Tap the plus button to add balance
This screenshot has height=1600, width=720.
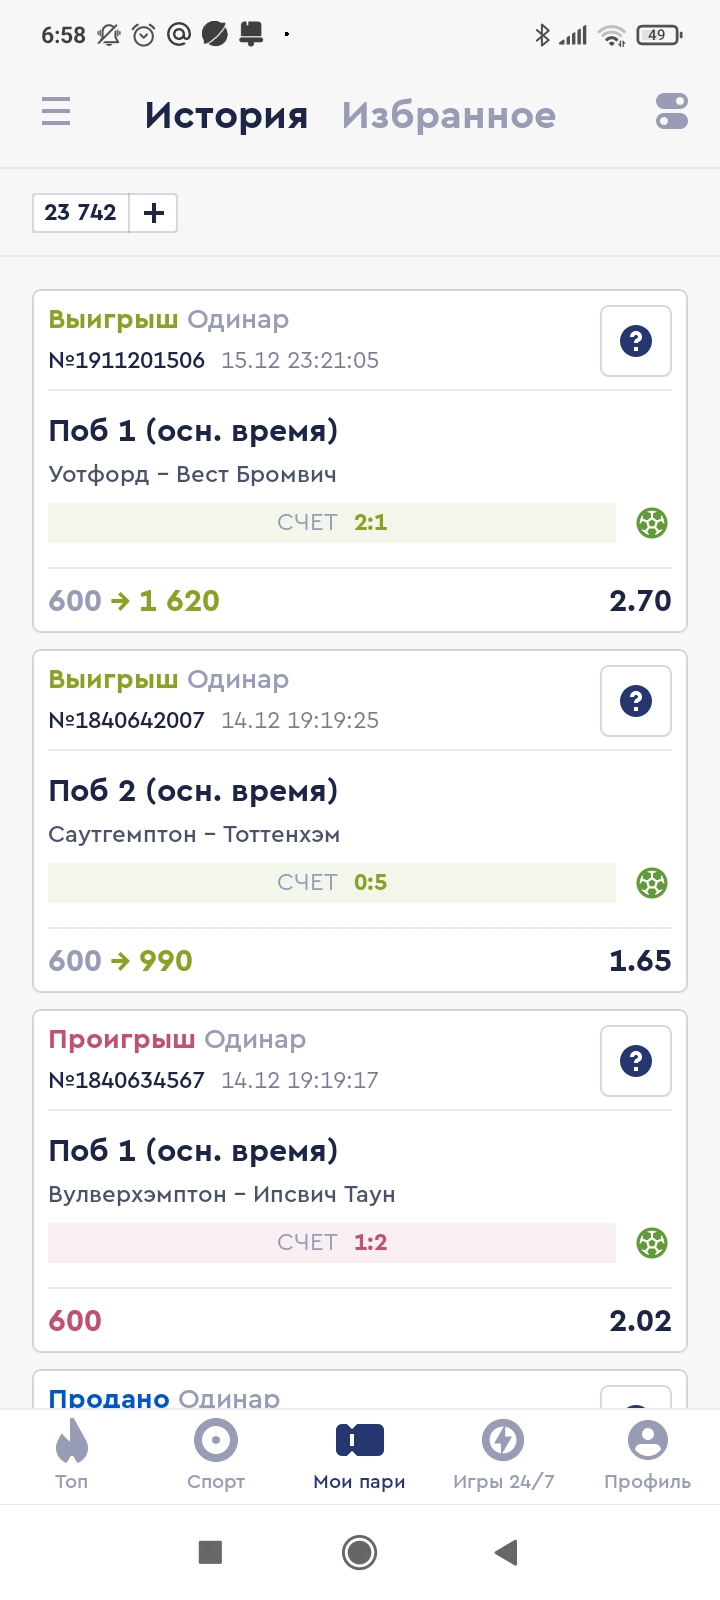point(154,213)
